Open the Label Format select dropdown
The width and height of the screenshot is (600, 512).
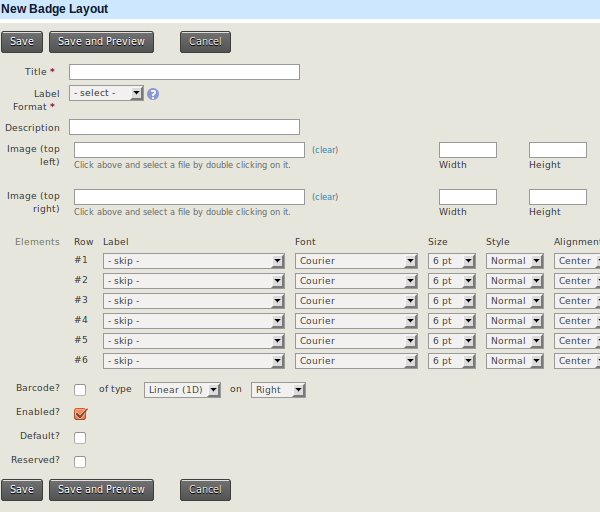[x=107, y=93]
